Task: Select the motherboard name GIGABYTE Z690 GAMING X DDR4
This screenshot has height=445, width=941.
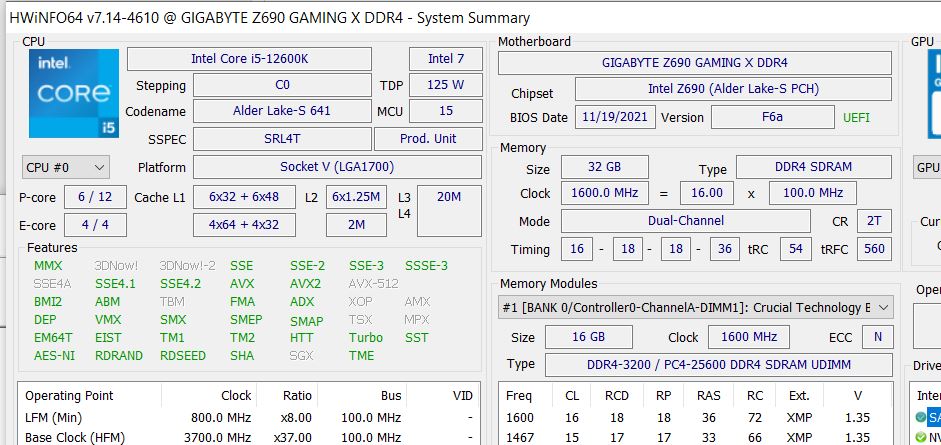Action: coord(694,63)
